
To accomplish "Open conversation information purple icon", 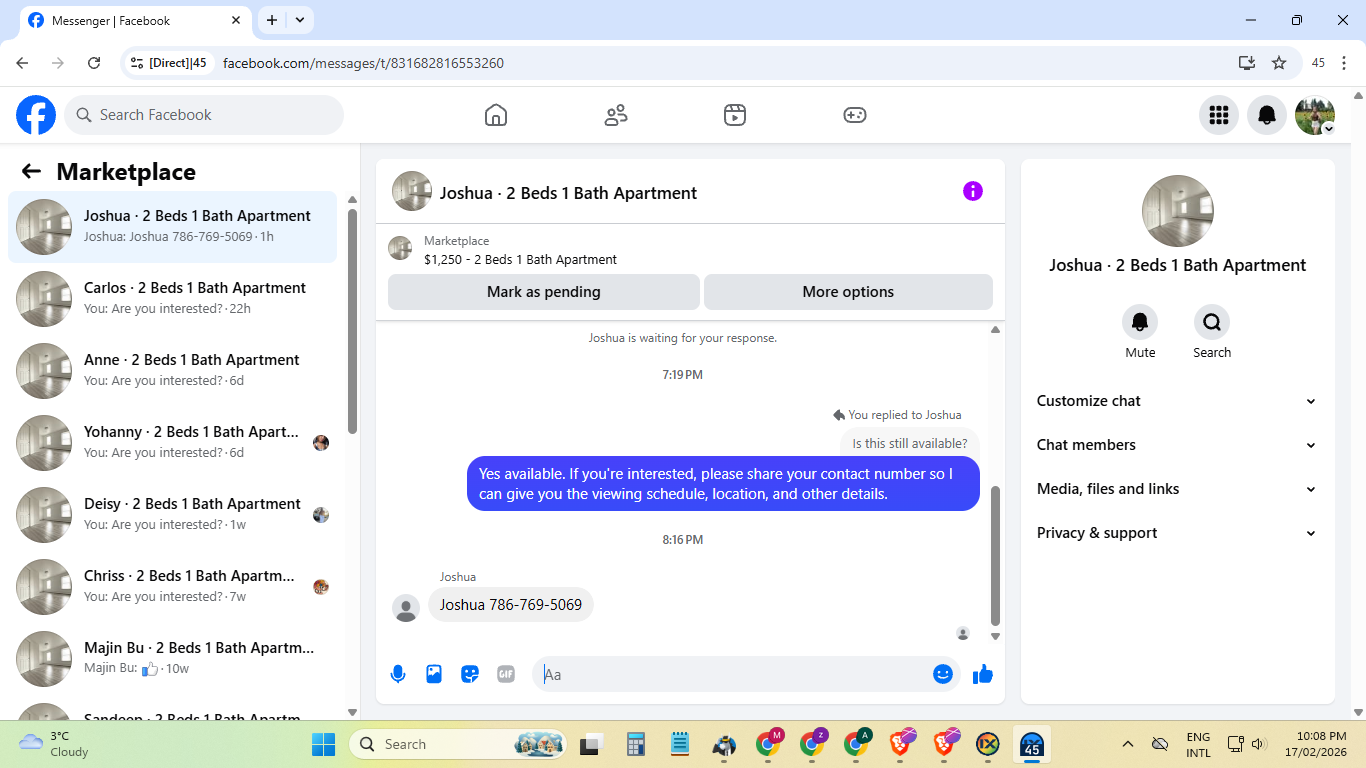I will point(973,191).
